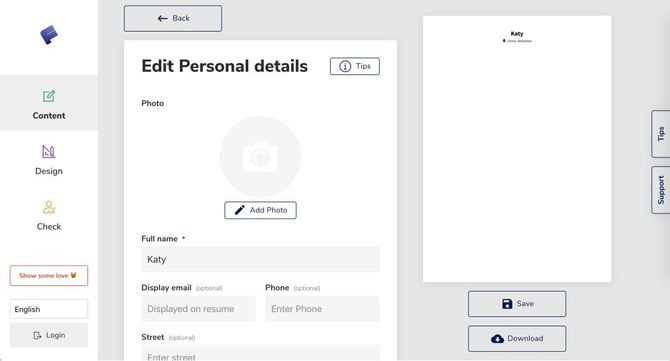Image resolution: width=670 pixels, height=361 pixels.
Task: Select the Content pencil icon
Action: (x=49, y=96)
